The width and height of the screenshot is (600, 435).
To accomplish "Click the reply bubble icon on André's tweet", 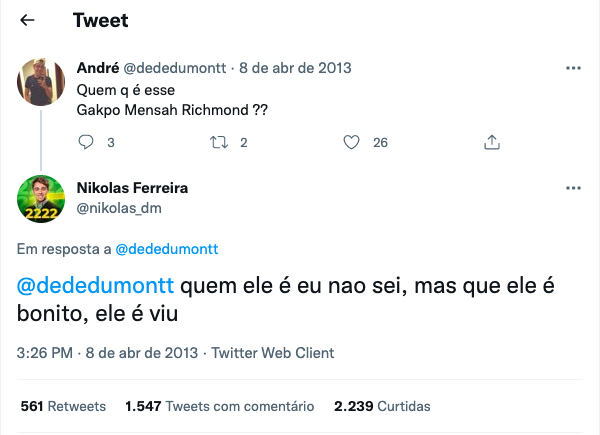I will (85, 142).
